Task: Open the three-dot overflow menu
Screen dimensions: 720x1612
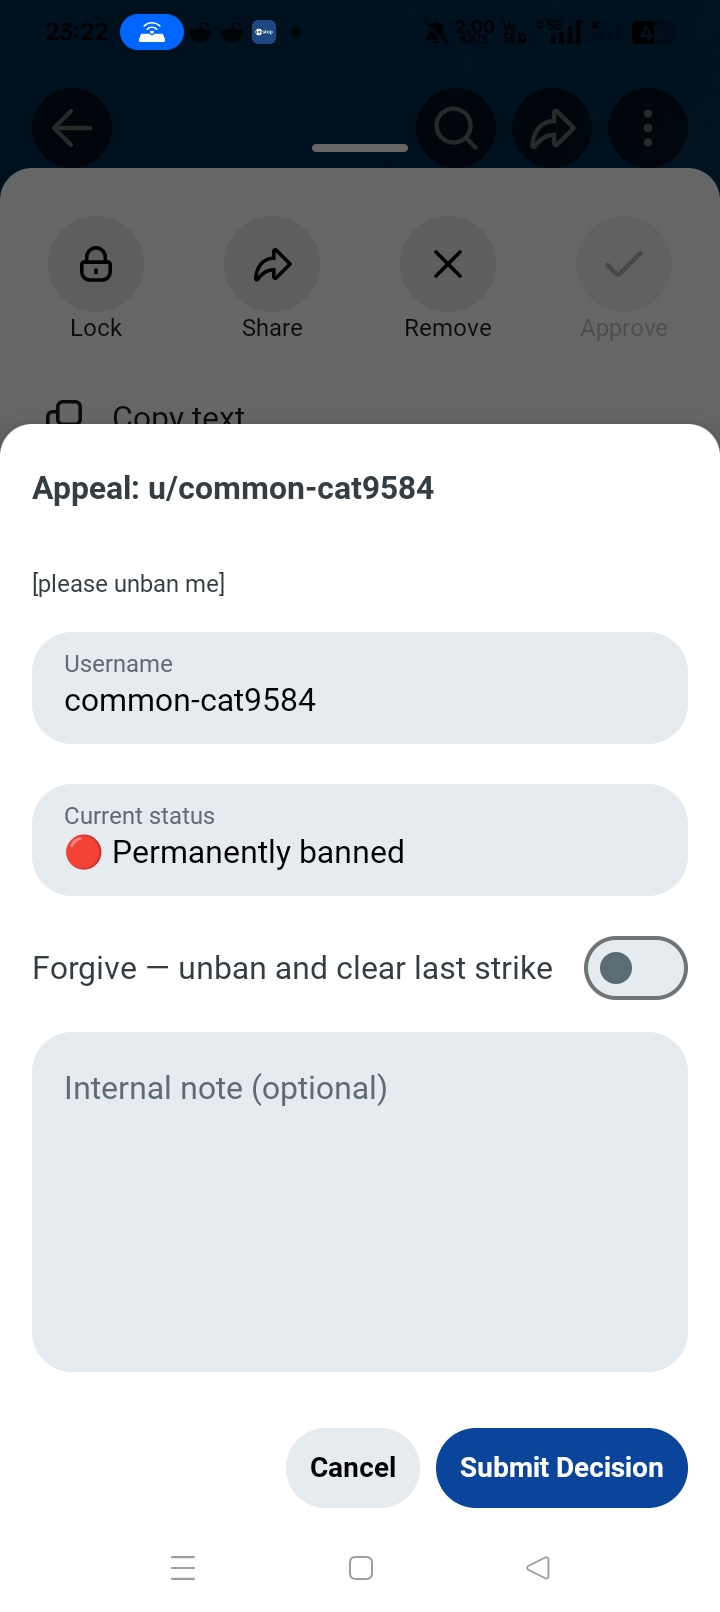Action: tap(648, 128)
